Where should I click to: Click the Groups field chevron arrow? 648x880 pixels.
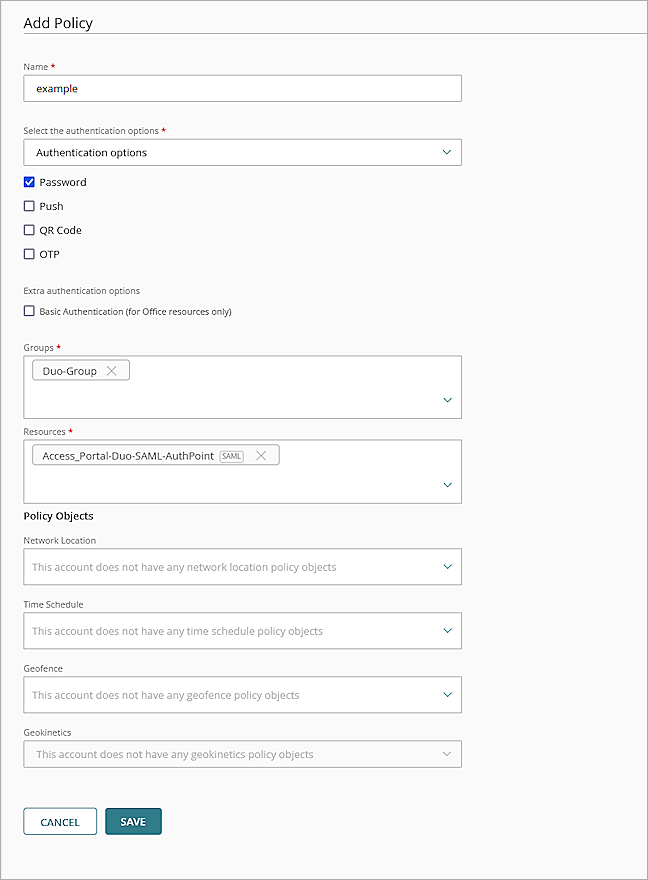point(447,400)
